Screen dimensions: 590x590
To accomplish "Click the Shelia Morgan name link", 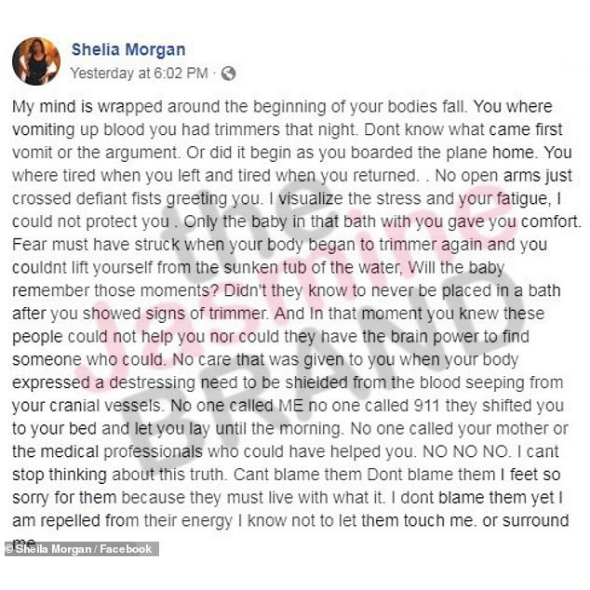I will click(128, 50).
